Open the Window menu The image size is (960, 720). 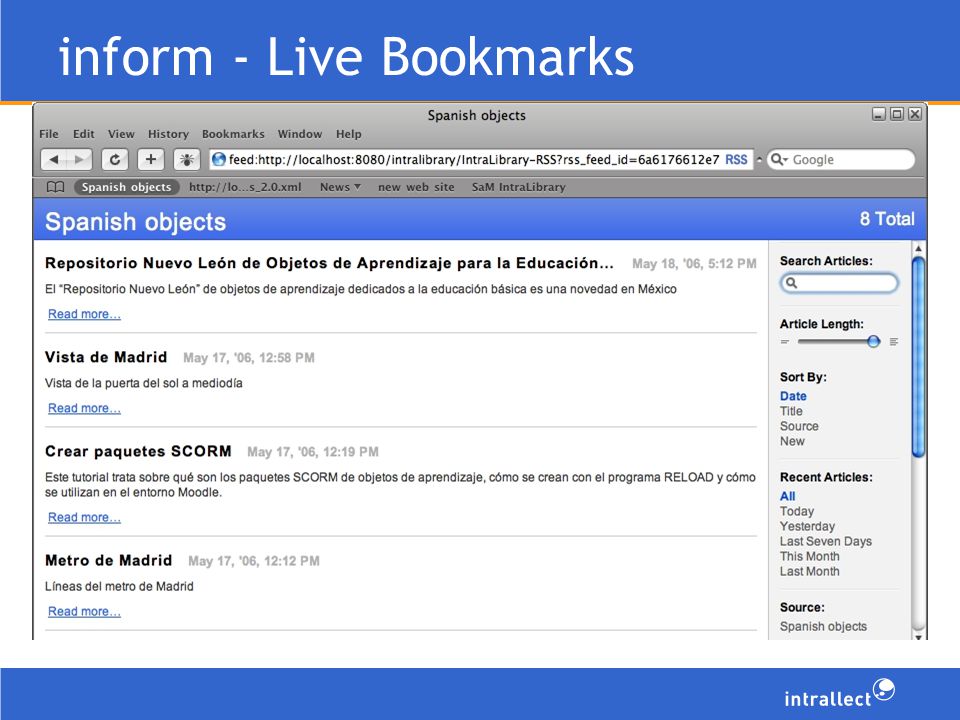pyautogui.click(x=300, y=134)
